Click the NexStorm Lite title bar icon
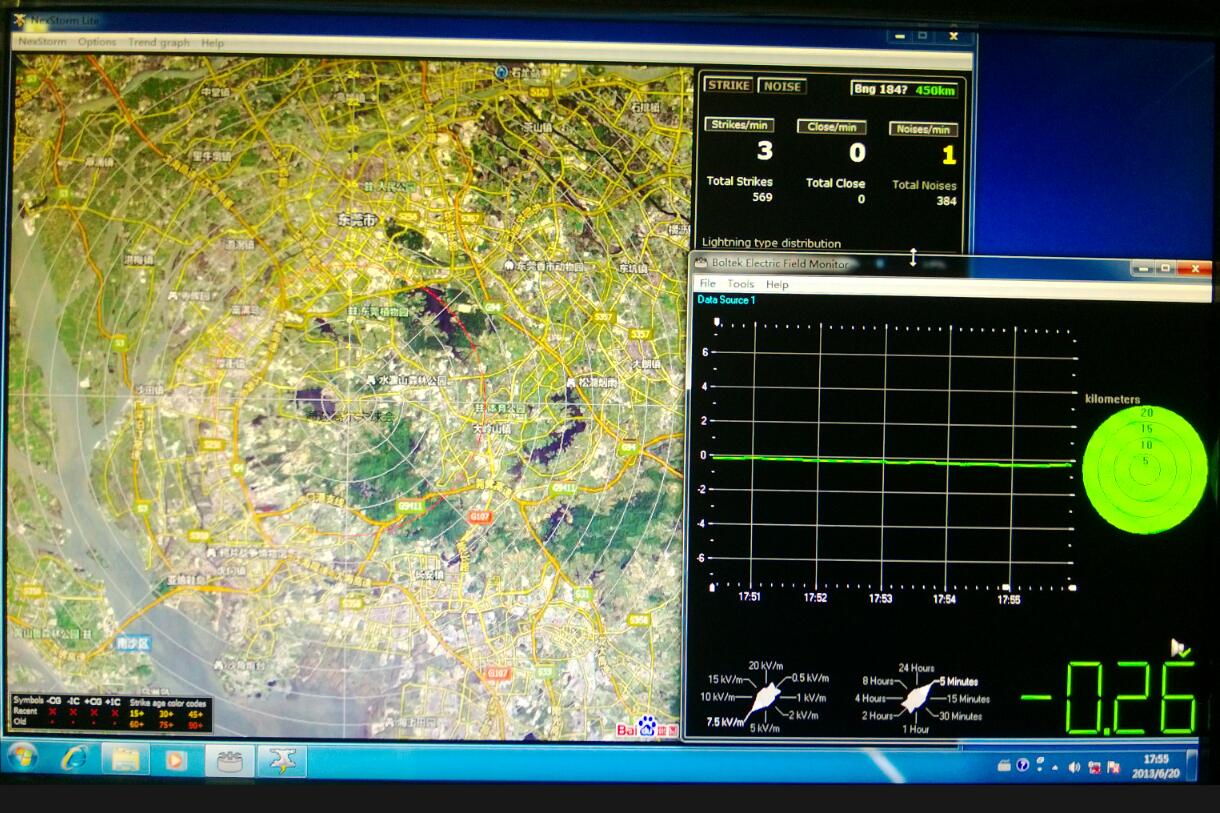 pos(21,19)
